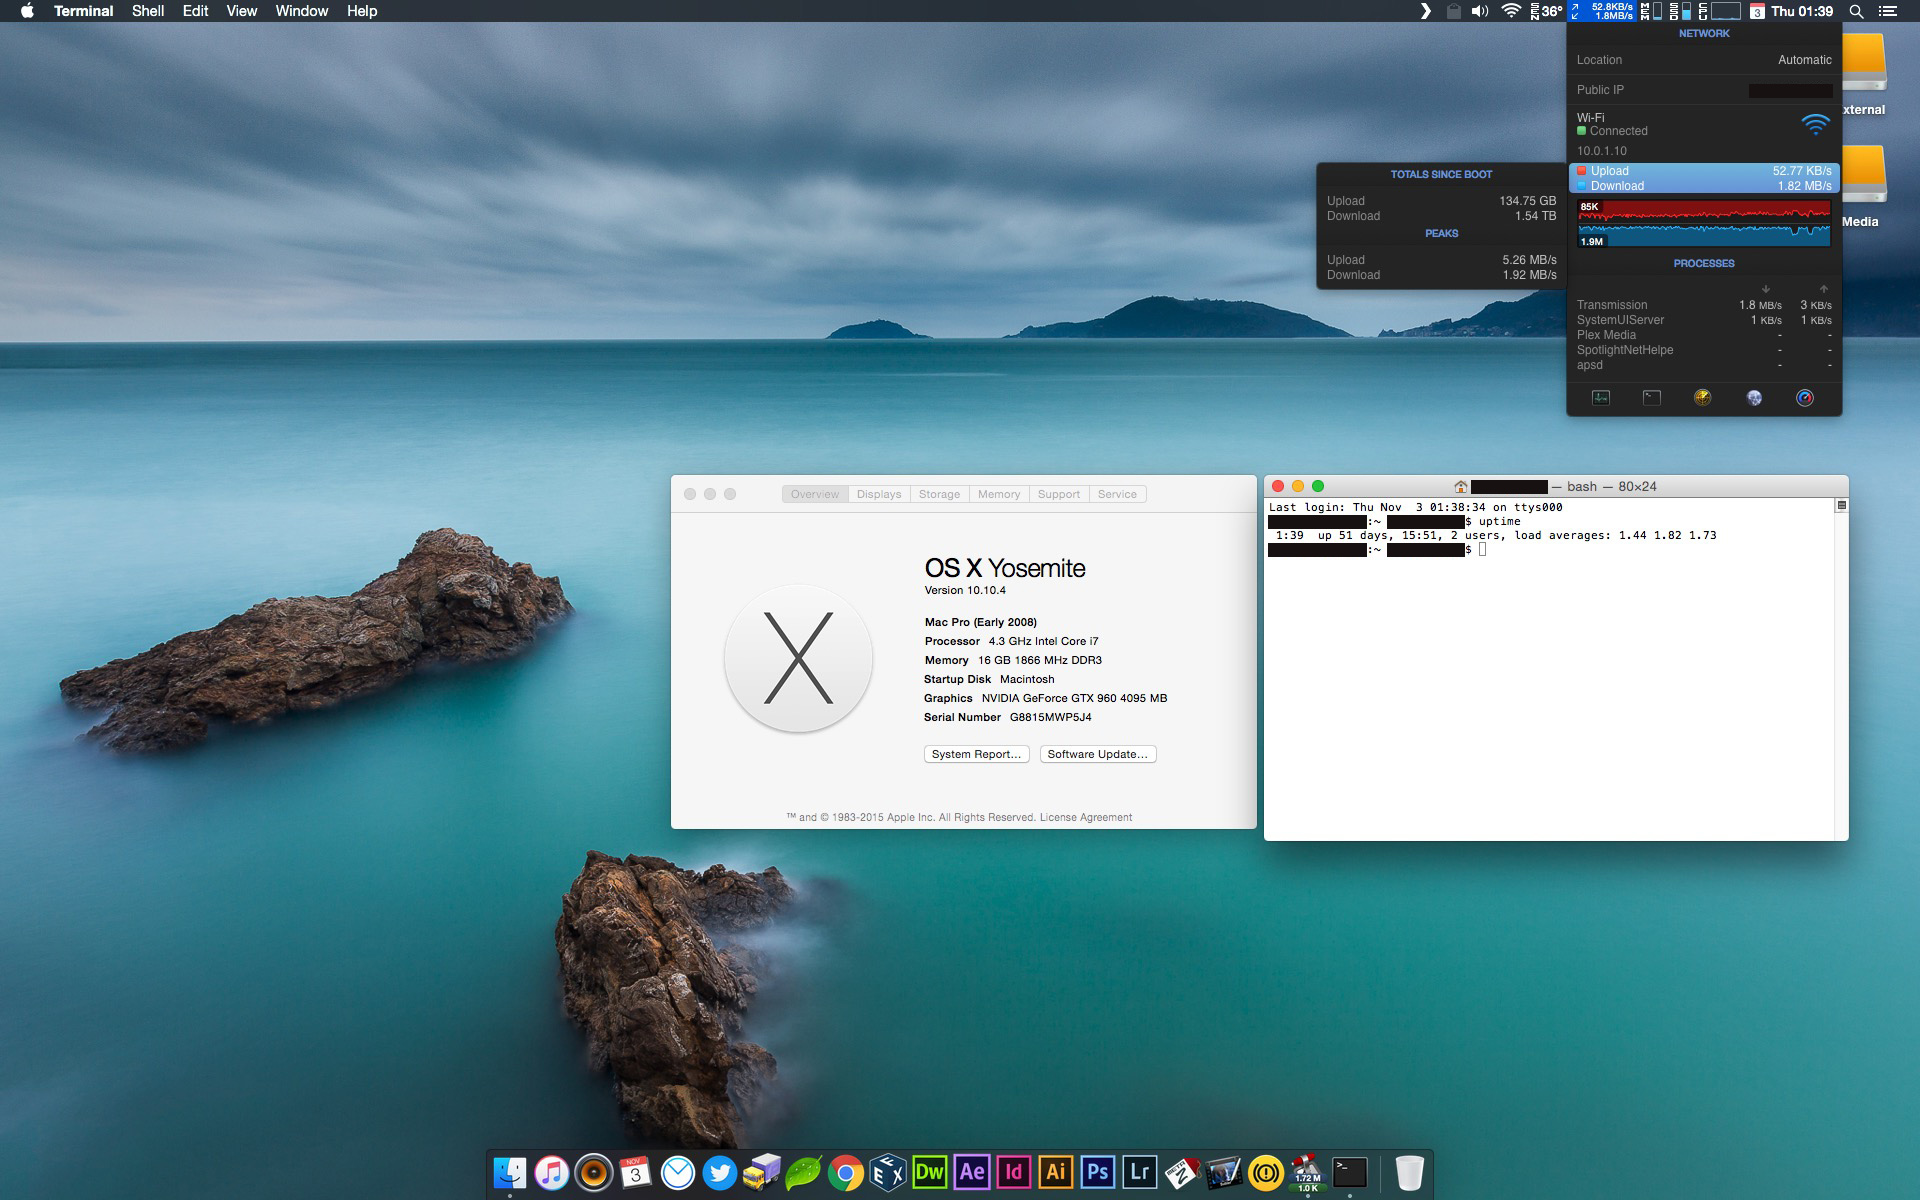Select the Upload/Download row in network panel

coord(1704,178)
